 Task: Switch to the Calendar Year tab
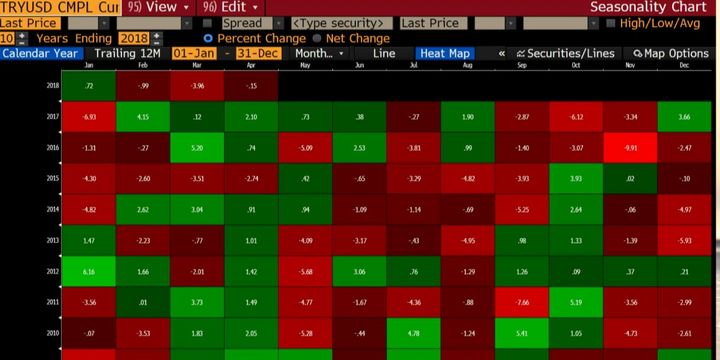click(x=42, y=54)
